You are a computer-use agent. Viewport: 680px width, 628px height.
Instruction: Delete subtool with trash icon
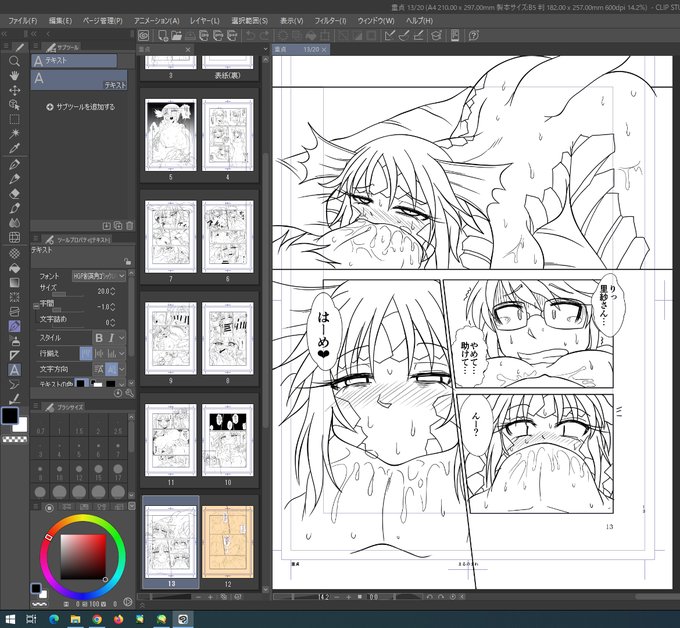pyautogui.click(x=129, y=226)
